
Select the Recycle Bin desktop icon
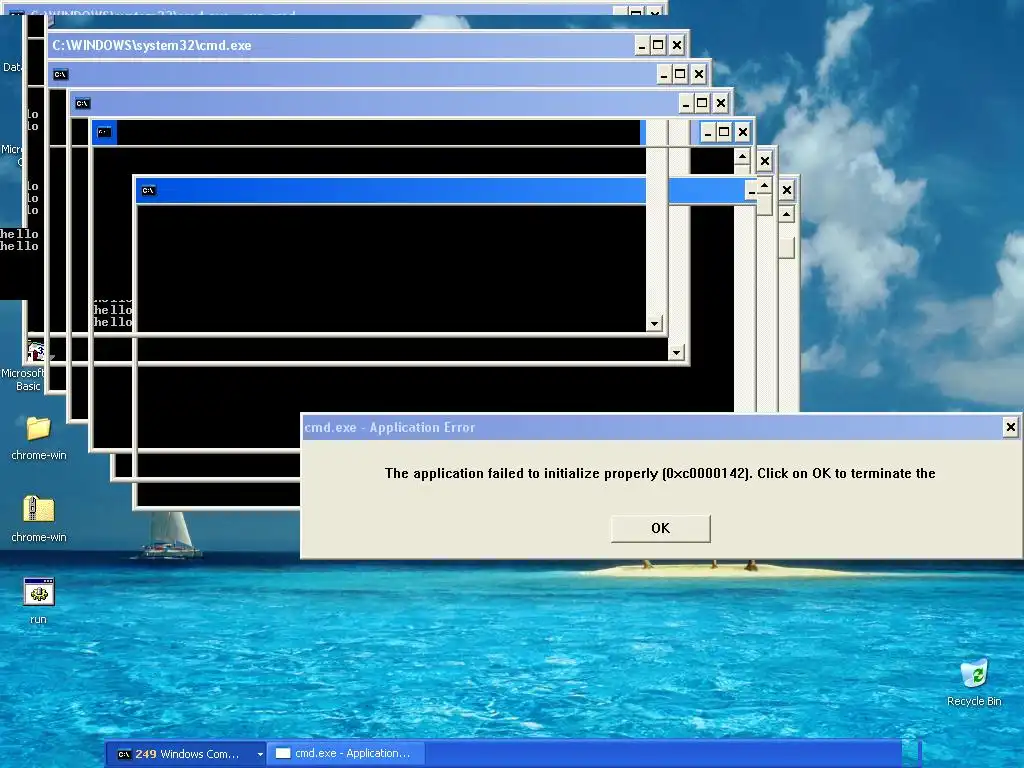tap(974, 674)
